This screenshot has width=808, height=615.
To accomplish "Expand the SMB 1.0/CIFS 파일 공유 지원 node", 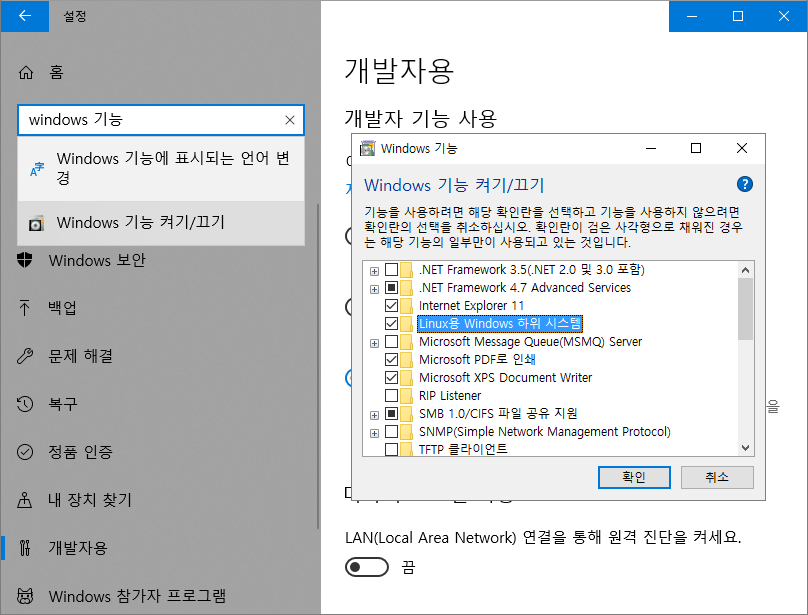I will pos(375,414).
